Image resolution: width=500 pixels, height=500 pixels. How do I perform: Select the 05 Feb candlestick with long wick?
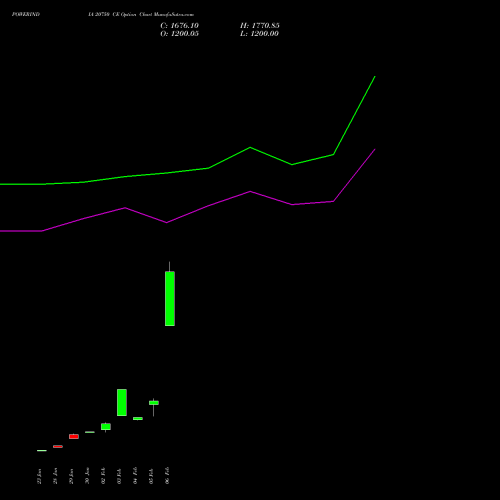[154, 403]
